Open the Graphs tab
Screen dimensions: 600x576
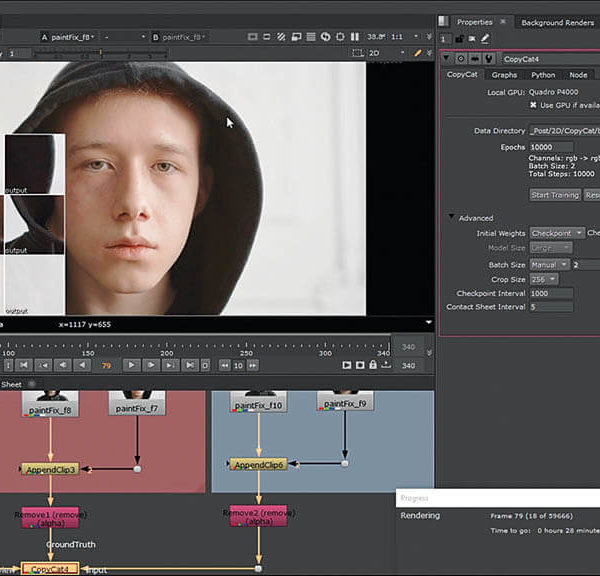point(504,75)
